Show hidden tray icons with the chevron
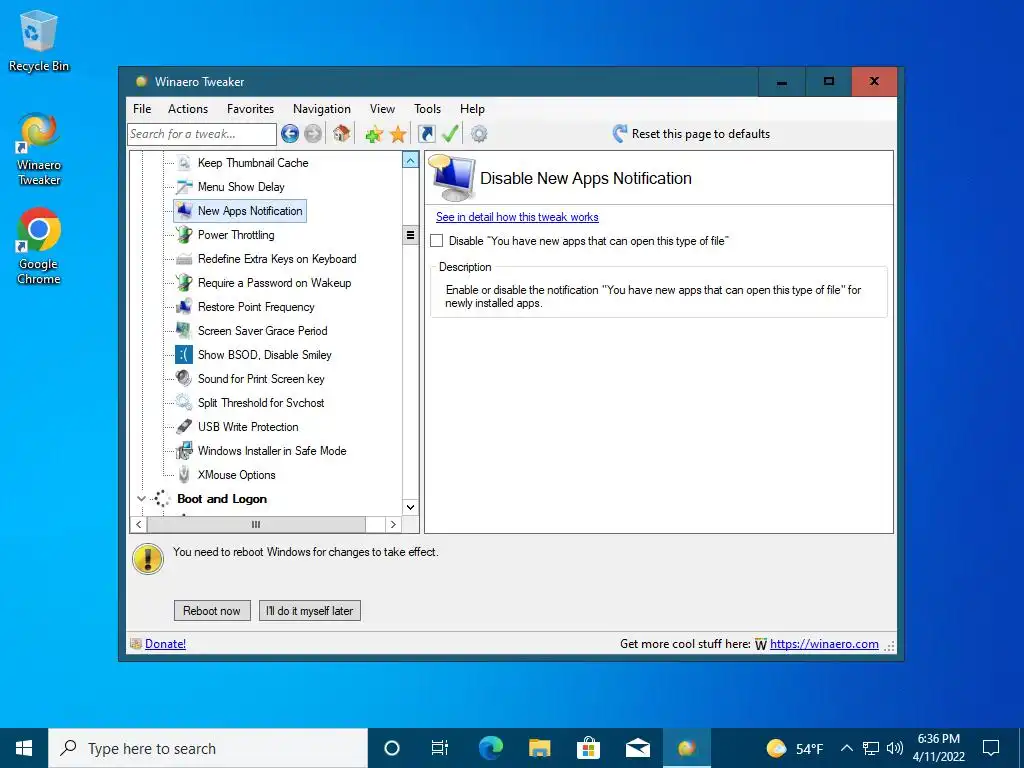Image resolution: width=1024 pixels, height=768 pixels. pyautogui.click(x=846, y=748)
